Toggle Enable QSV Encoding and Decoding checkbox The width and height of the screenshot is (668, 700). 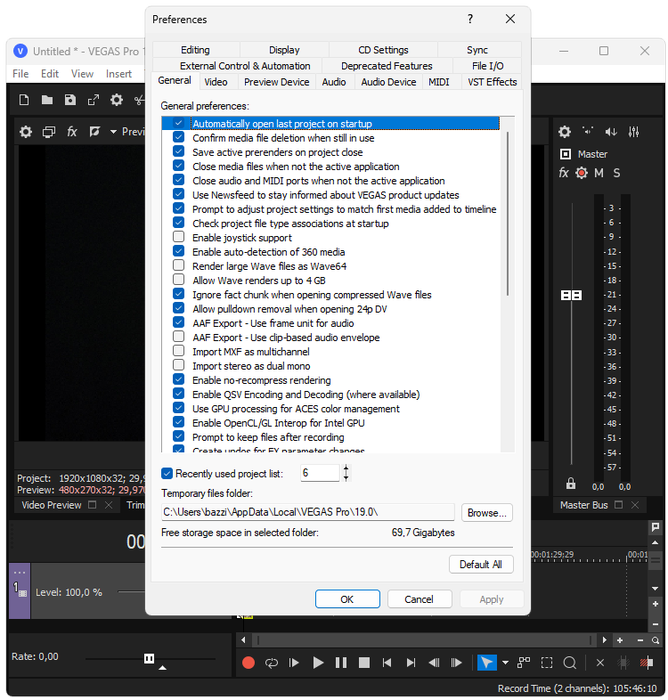[x=179, y=394]
